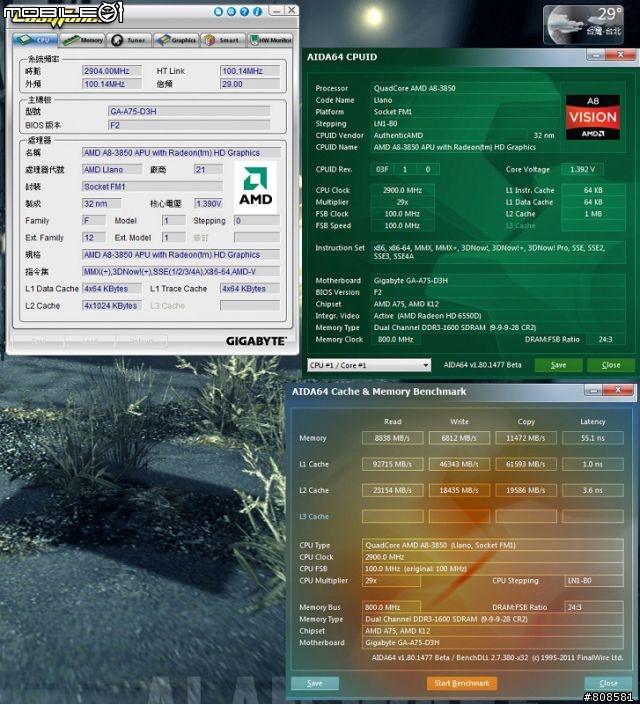Click the '29x' Multiplier value in CPUID
Viewport: 640px width, 705px height.
tap(402, 202)
